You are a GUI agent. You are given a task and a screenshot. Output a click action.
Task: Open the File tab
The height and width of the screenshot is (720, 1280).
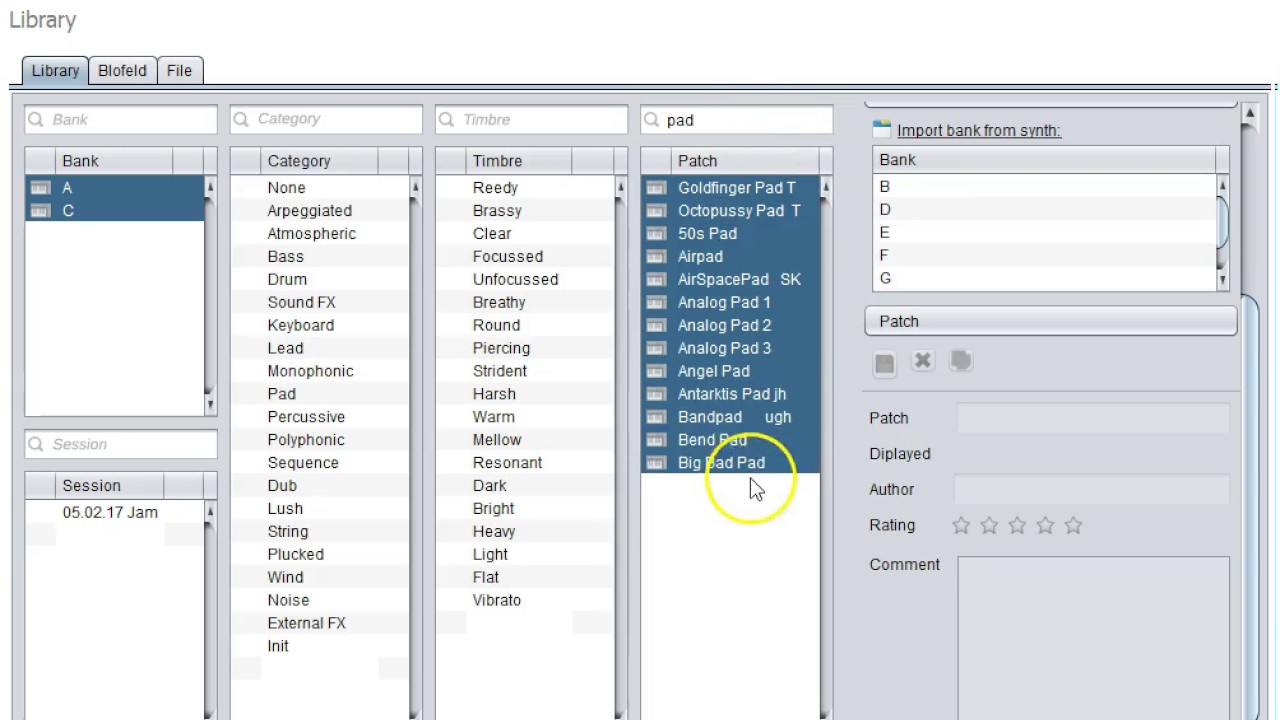[x=180, y=71]
